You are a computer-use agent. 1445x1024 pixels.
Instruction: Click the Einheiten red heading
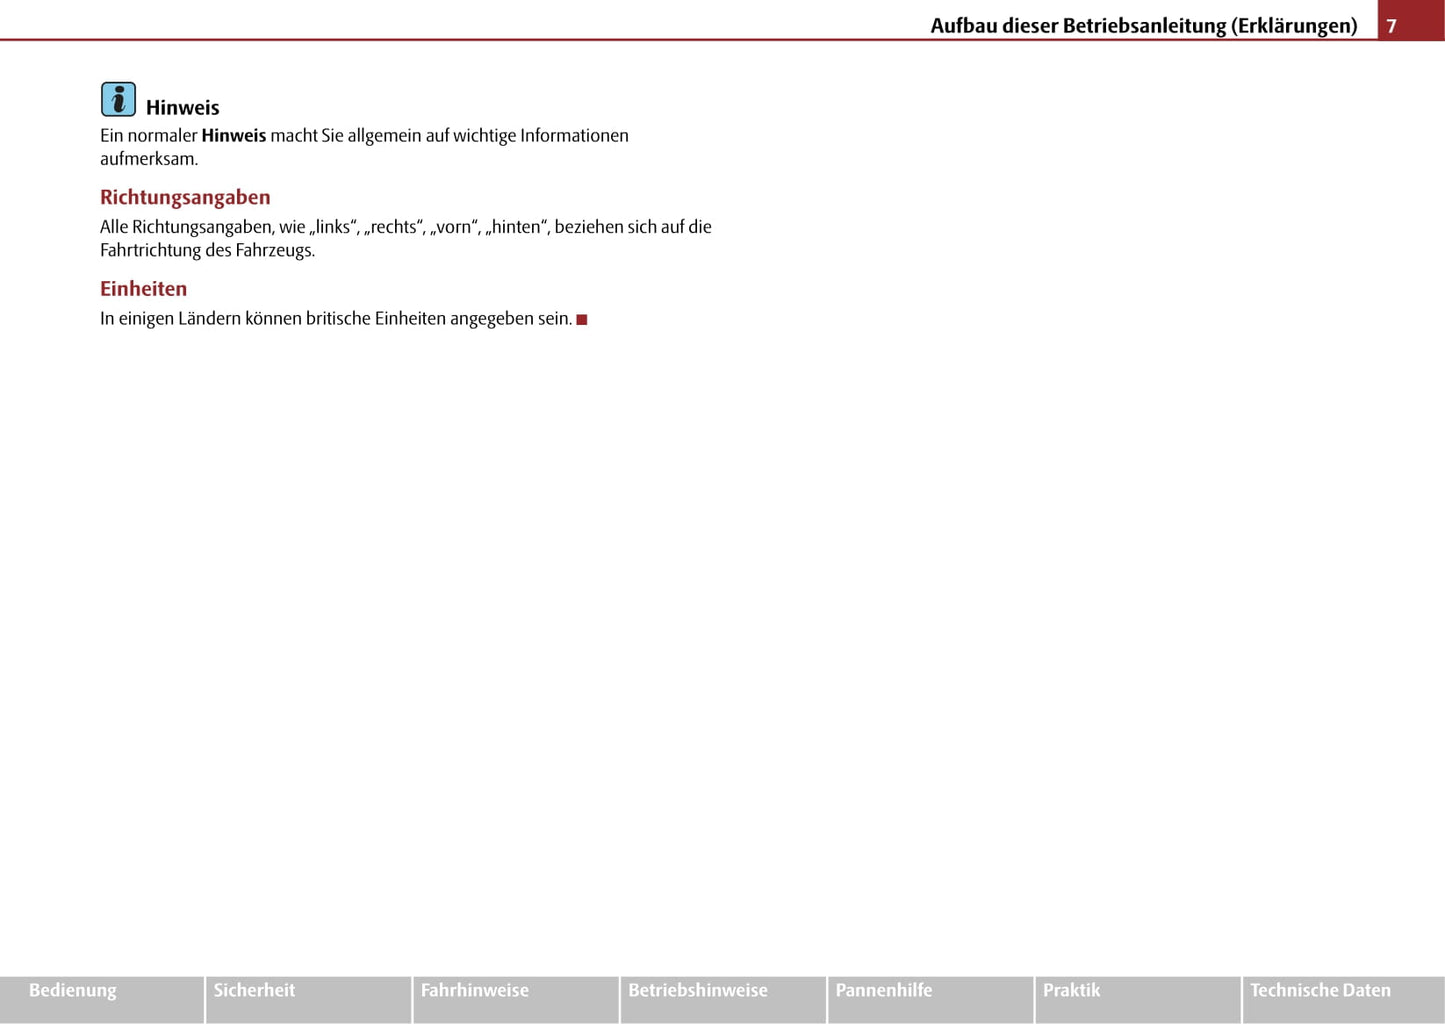[143, 289]
